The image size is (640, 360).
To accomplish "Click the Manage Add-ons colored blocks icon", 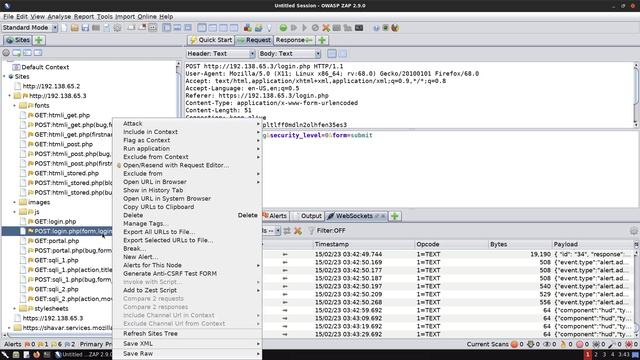I will pos(248,28).
